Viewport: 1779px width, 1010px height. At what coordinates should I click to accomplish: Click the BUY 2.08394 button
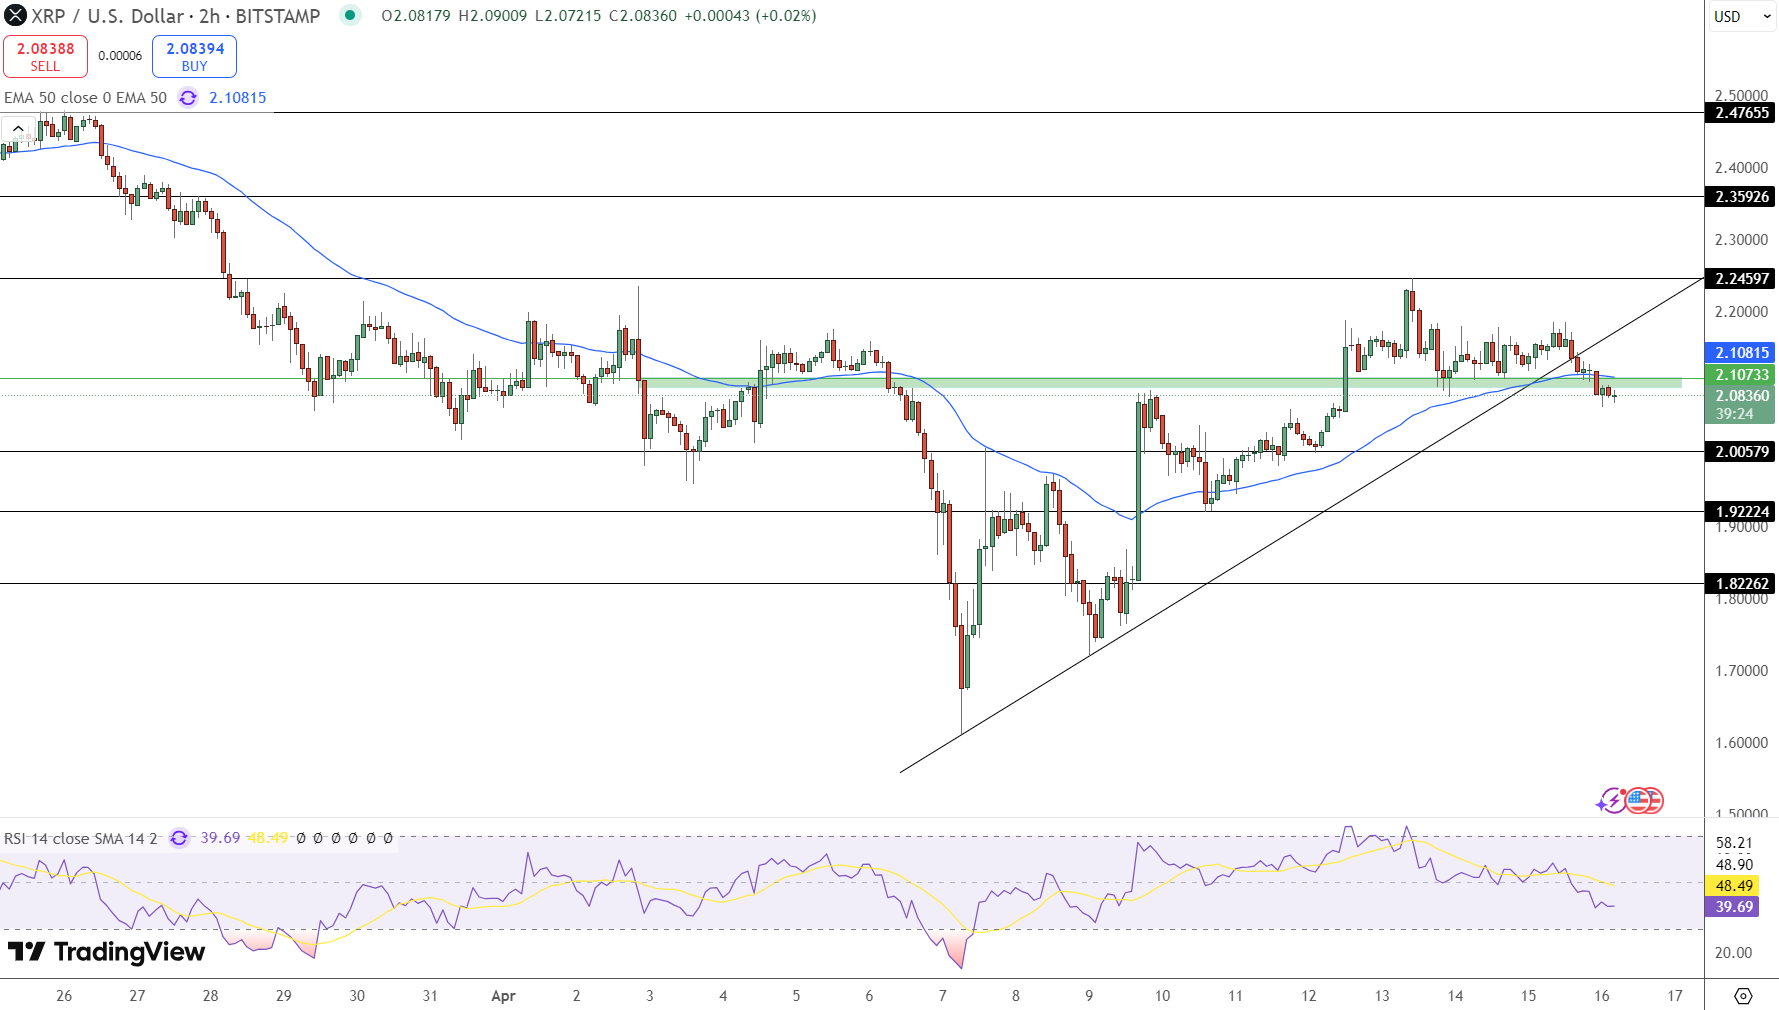(x=194, y=57)
